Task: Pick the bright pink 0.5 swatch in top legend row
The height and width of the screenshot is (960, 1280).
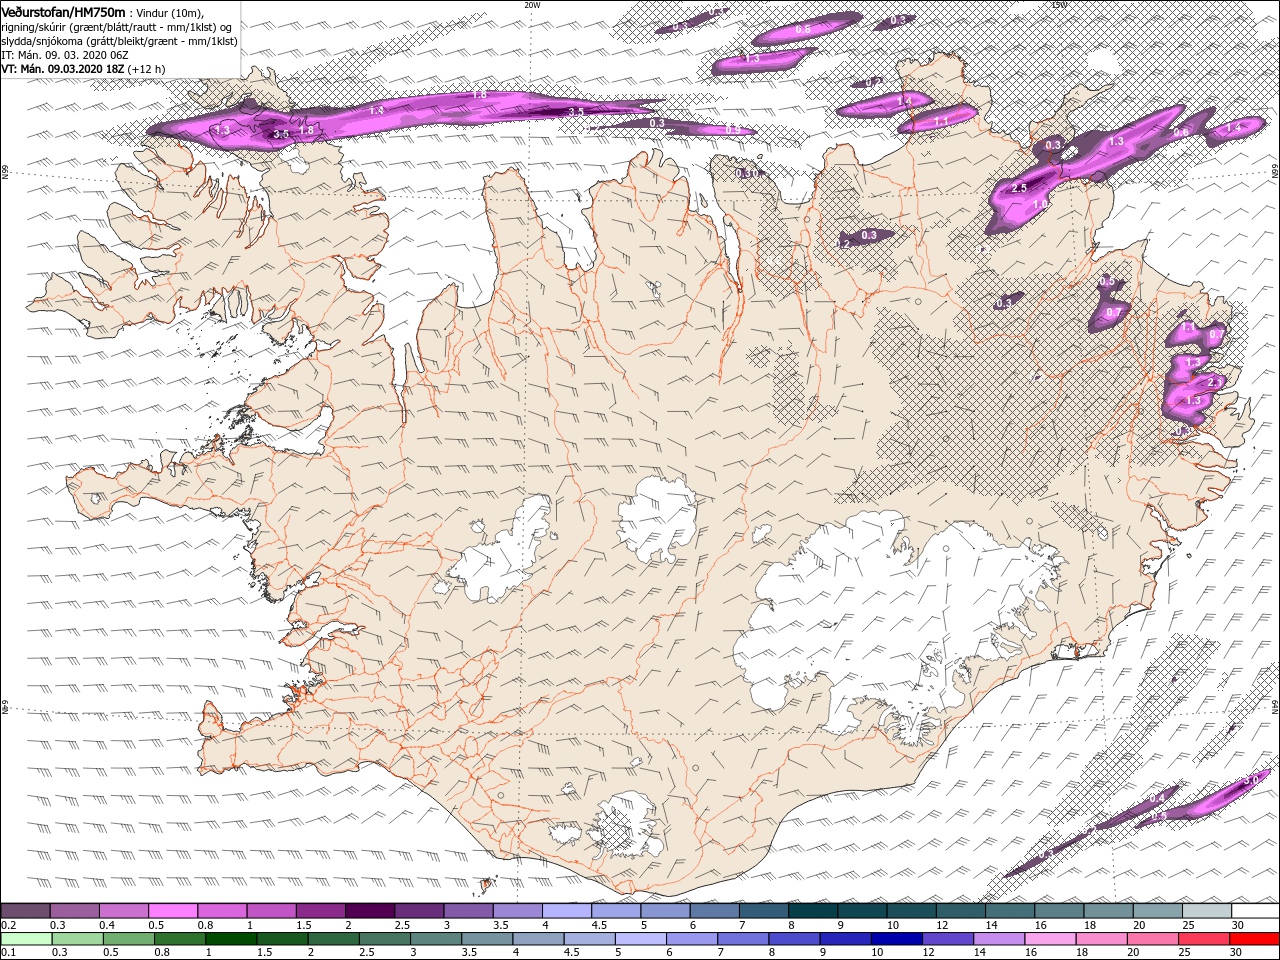Action: (173, 911)
